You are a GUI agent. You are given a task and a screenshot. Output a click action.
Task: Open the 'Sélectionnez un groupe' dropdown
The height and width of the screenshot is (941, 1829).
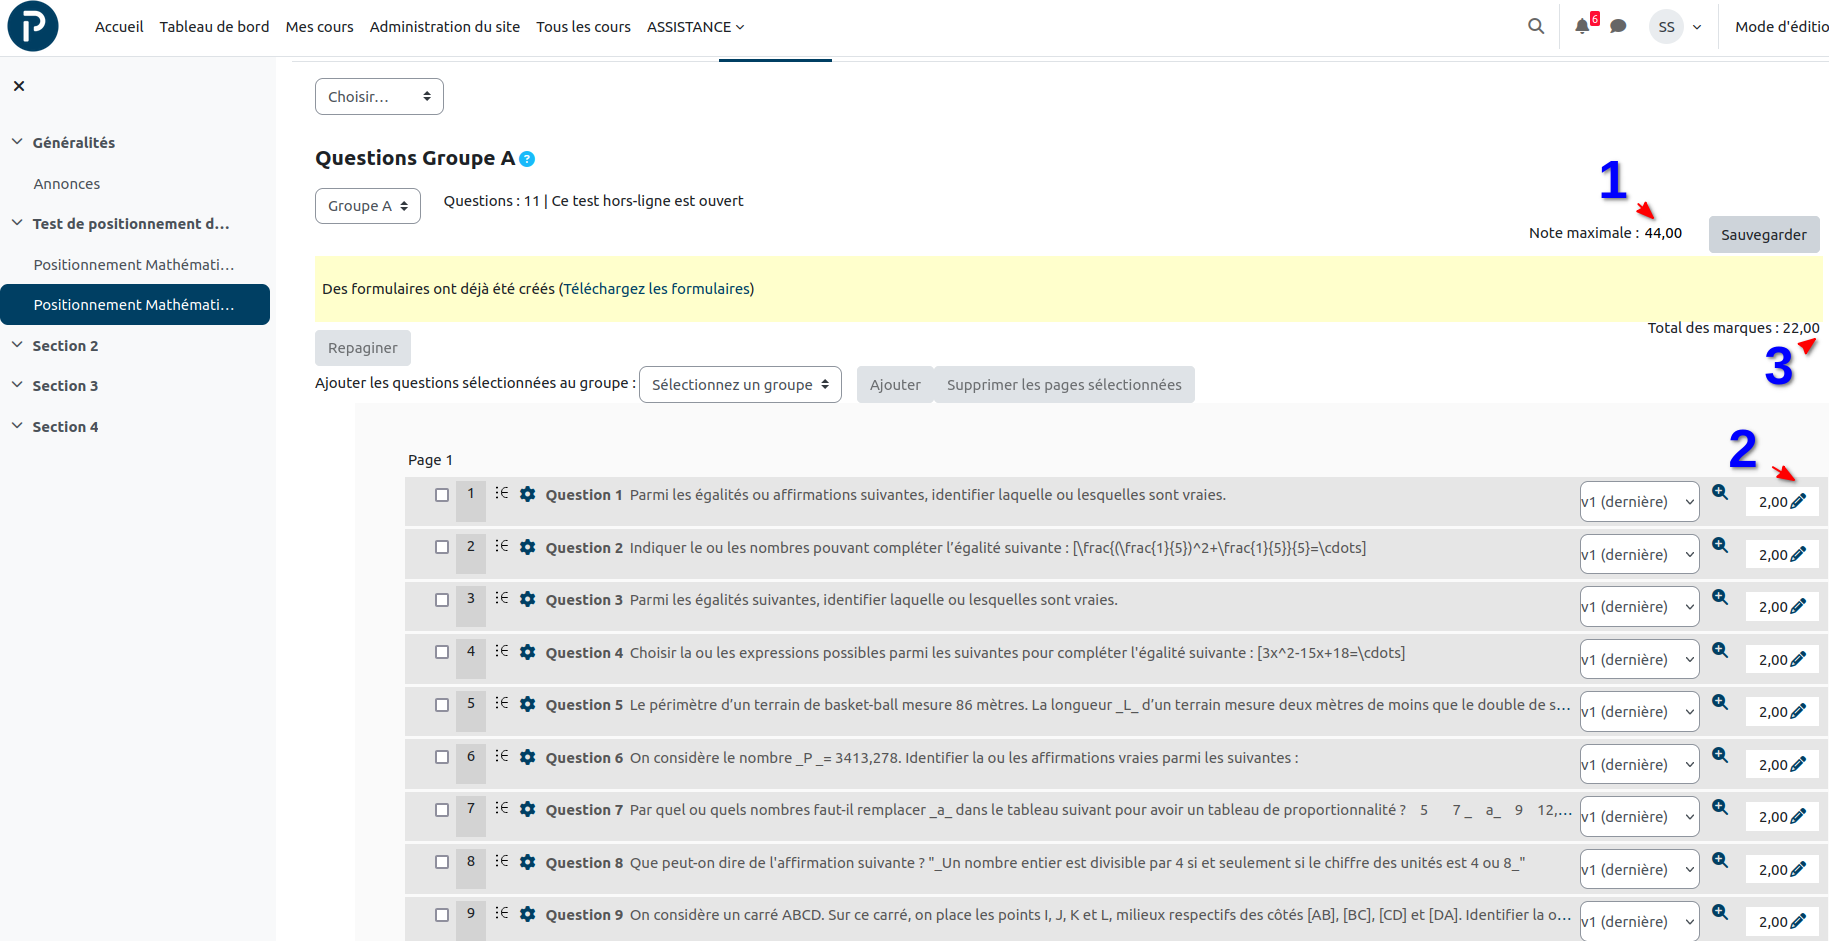(x=739, y=385)
